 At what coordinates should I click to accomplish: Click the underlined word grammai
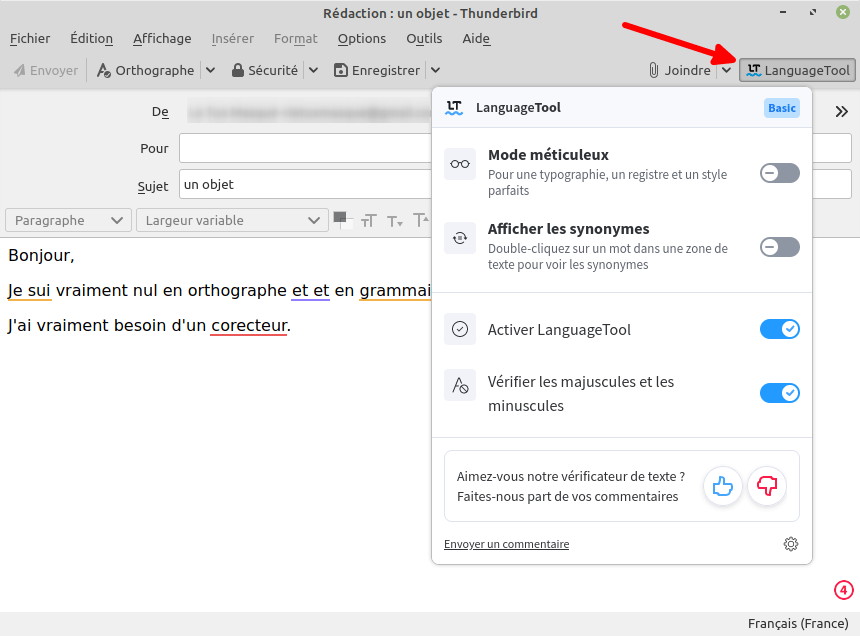coord(395,290)
